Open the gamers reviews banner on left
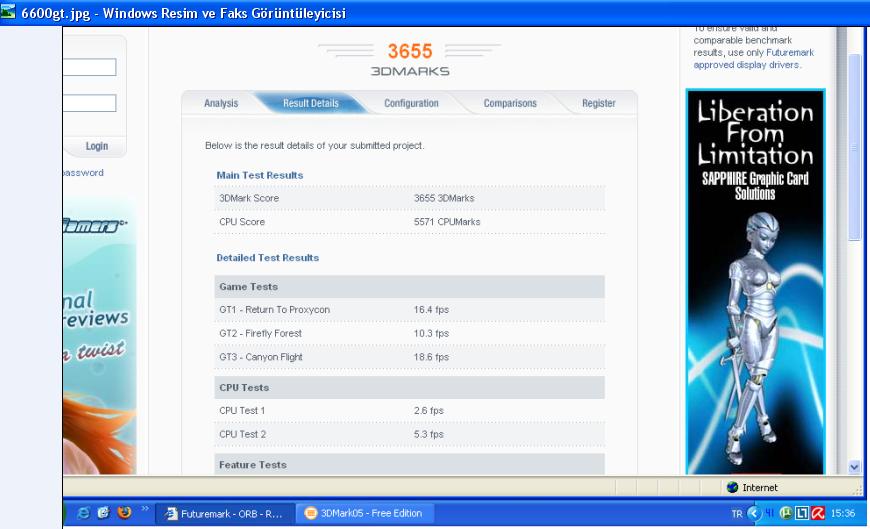The height and width of the screenshot is (529, 870). pos(99,336)
